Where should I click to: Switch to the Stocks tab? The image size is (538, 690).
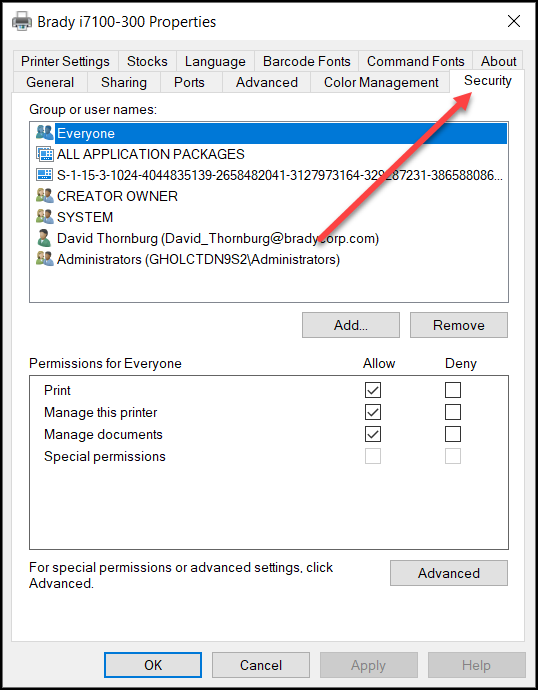[x=147, y=61]
